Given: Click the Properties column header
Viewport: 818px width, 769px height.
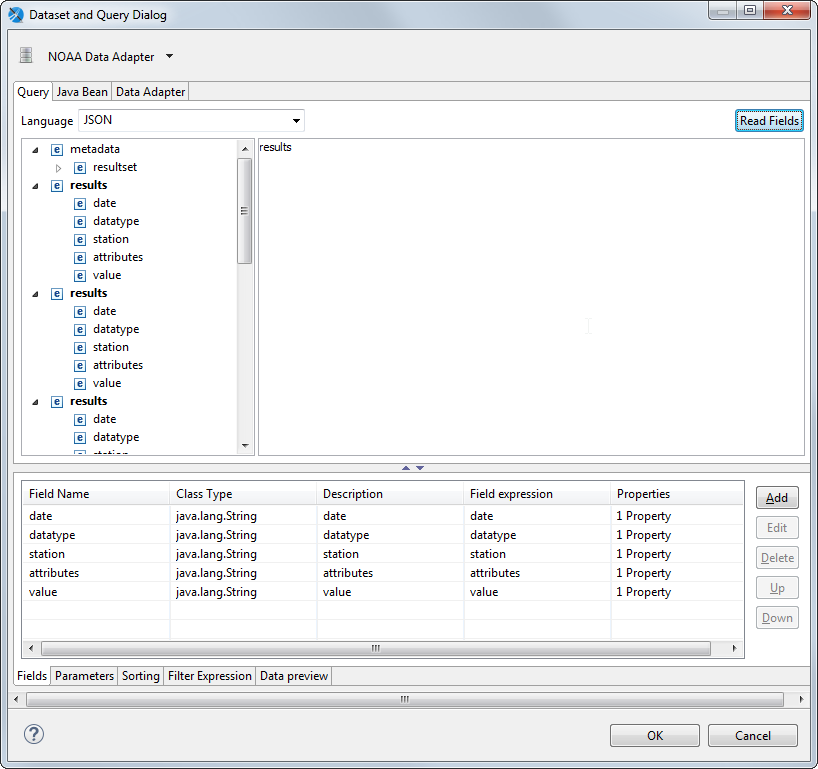Looking at the screenshot, I should [677, 494].
